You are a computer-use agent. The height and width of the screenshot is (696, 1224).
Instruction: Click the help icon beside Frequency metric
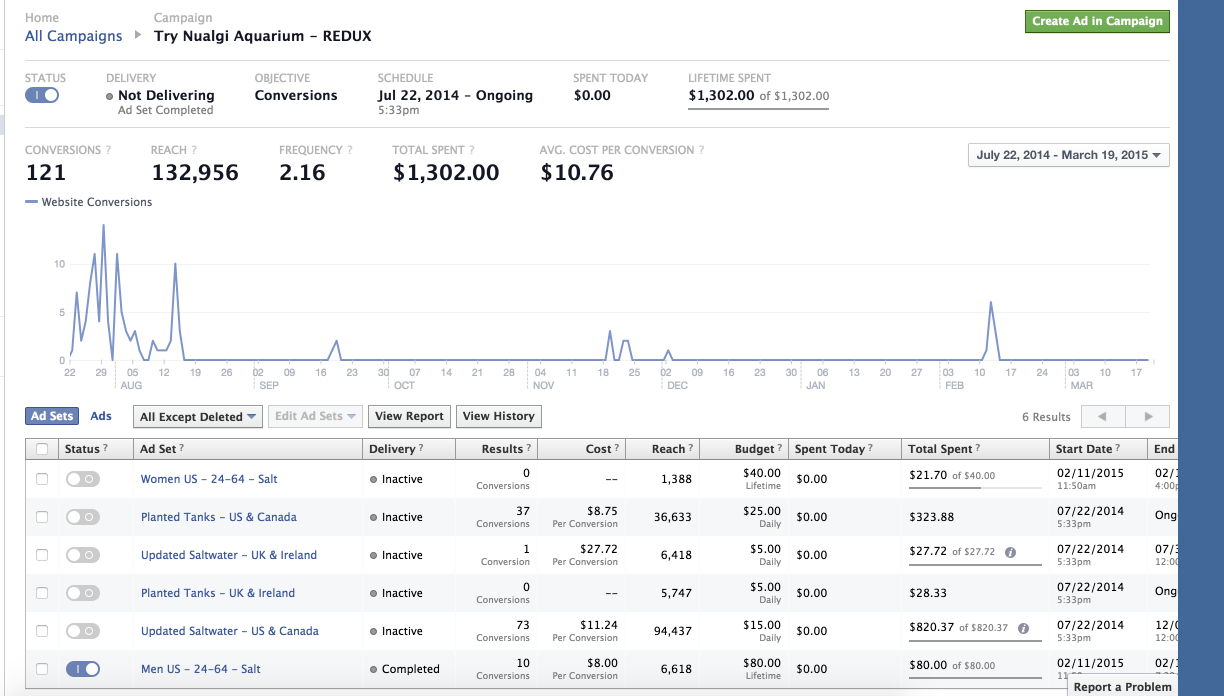[350, 150]
